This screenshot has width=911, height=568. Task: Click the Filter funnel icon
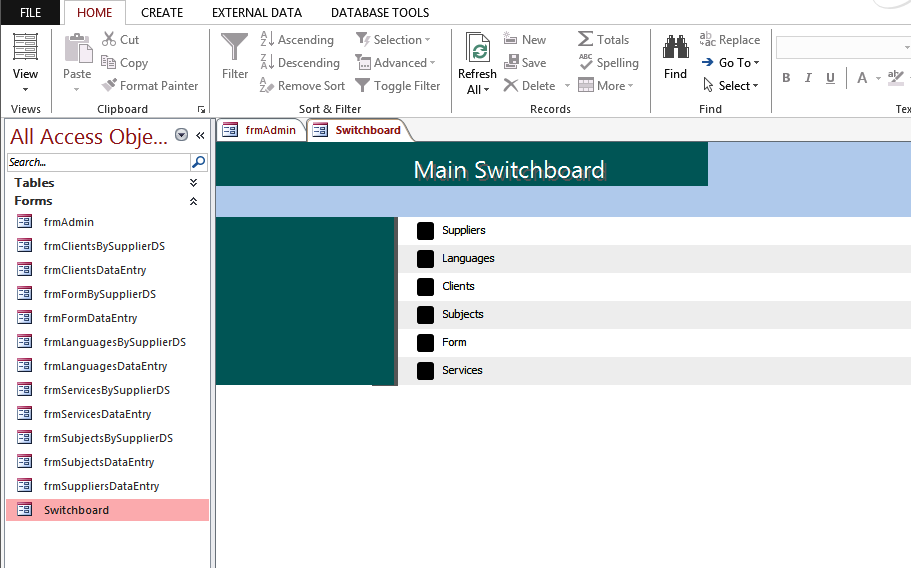tap(235, 48)
